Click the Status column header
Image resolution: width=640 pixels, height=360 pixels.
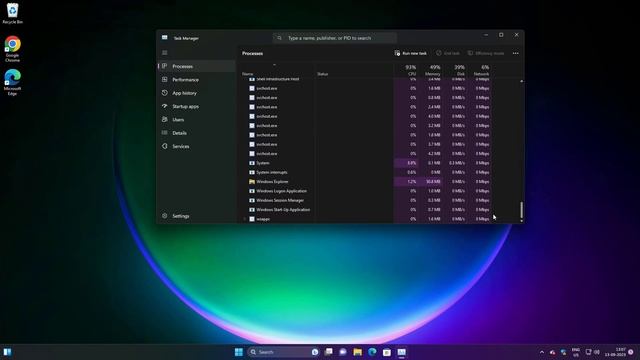point(322,74)
